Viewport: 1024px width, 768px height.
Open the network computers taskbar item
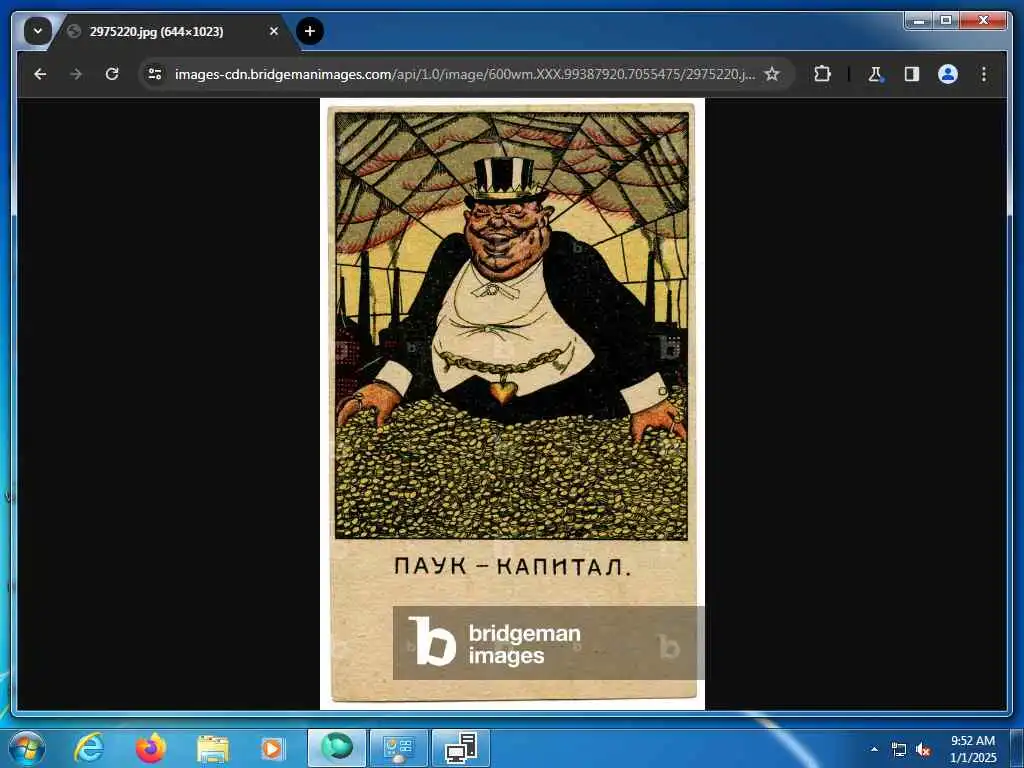[461, 748]
